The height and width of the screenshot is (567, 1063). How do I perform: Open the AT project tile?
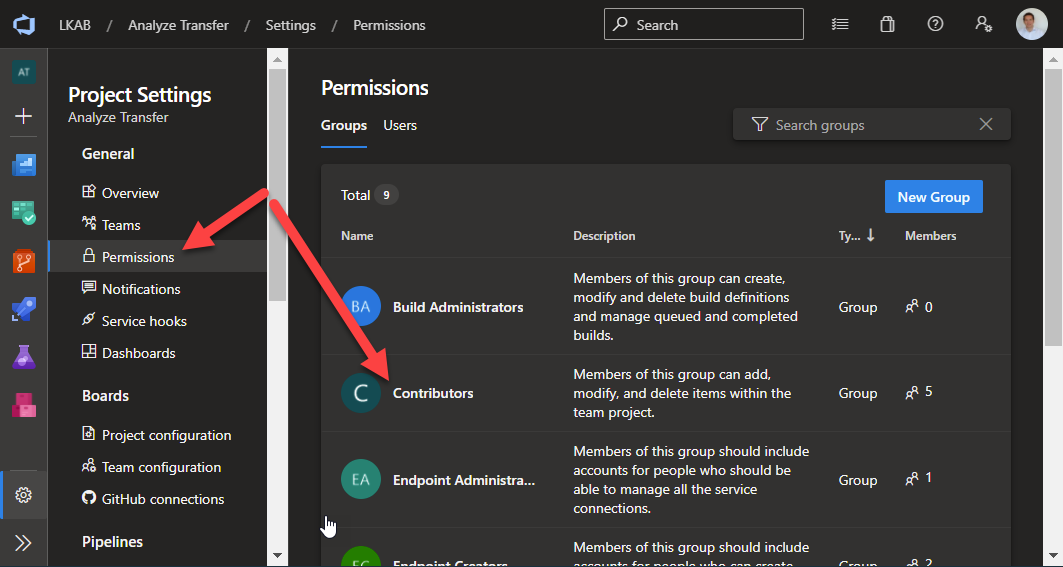point(24,73)
